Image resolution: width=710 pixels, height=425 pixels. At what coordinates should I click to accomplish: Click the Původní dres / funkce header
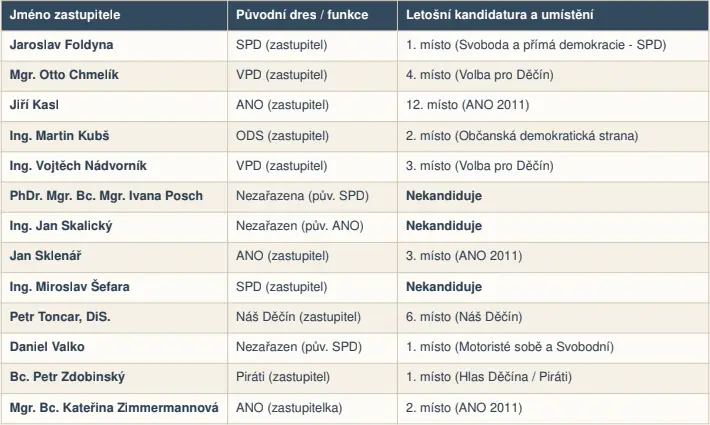pos(302,15)
